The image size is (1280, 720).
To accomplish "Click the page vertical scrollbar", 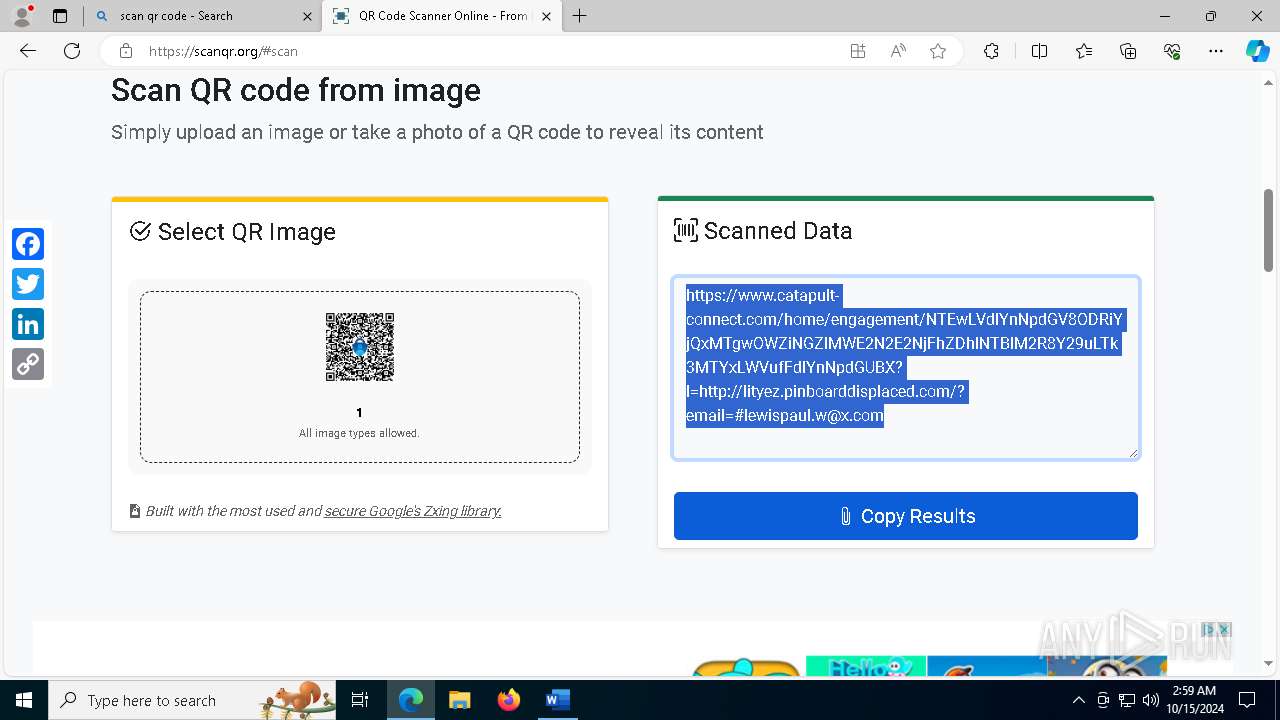I will (x=1269, y=230).
